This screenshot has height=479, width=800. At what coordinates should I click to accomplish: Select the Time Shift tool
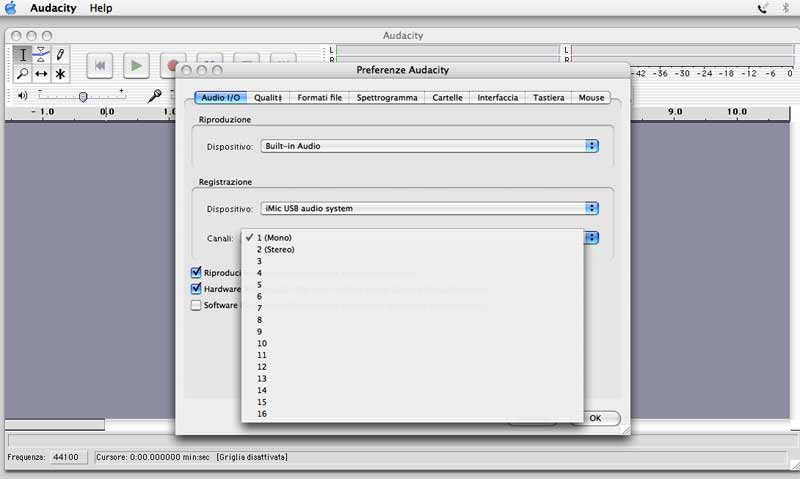[41, 73]
